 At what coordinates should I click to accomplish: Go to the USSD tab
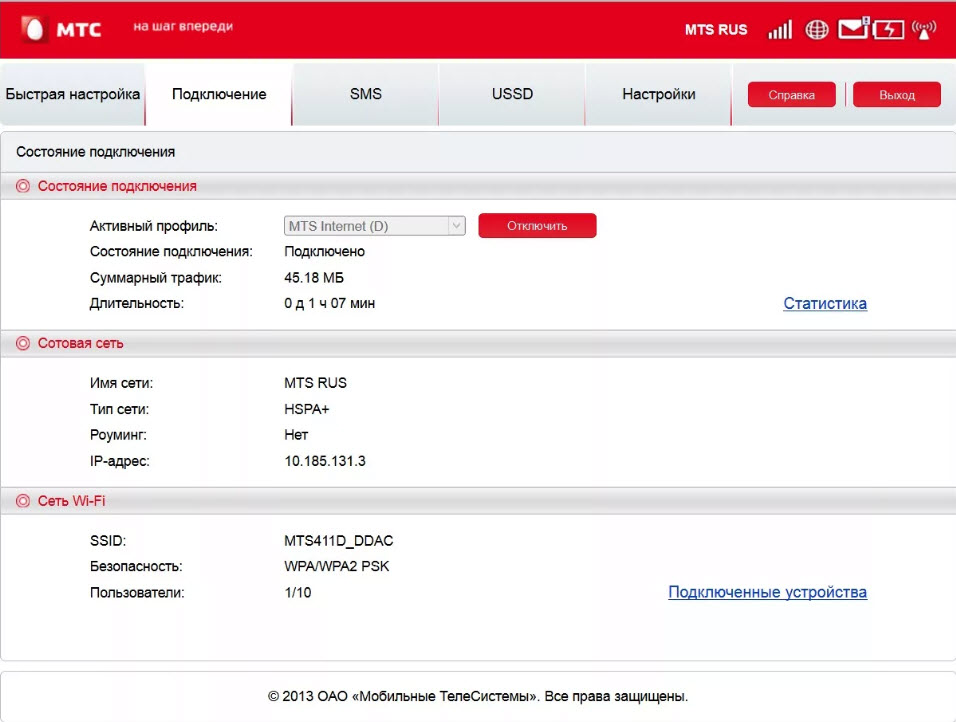[x=512, y=94]
